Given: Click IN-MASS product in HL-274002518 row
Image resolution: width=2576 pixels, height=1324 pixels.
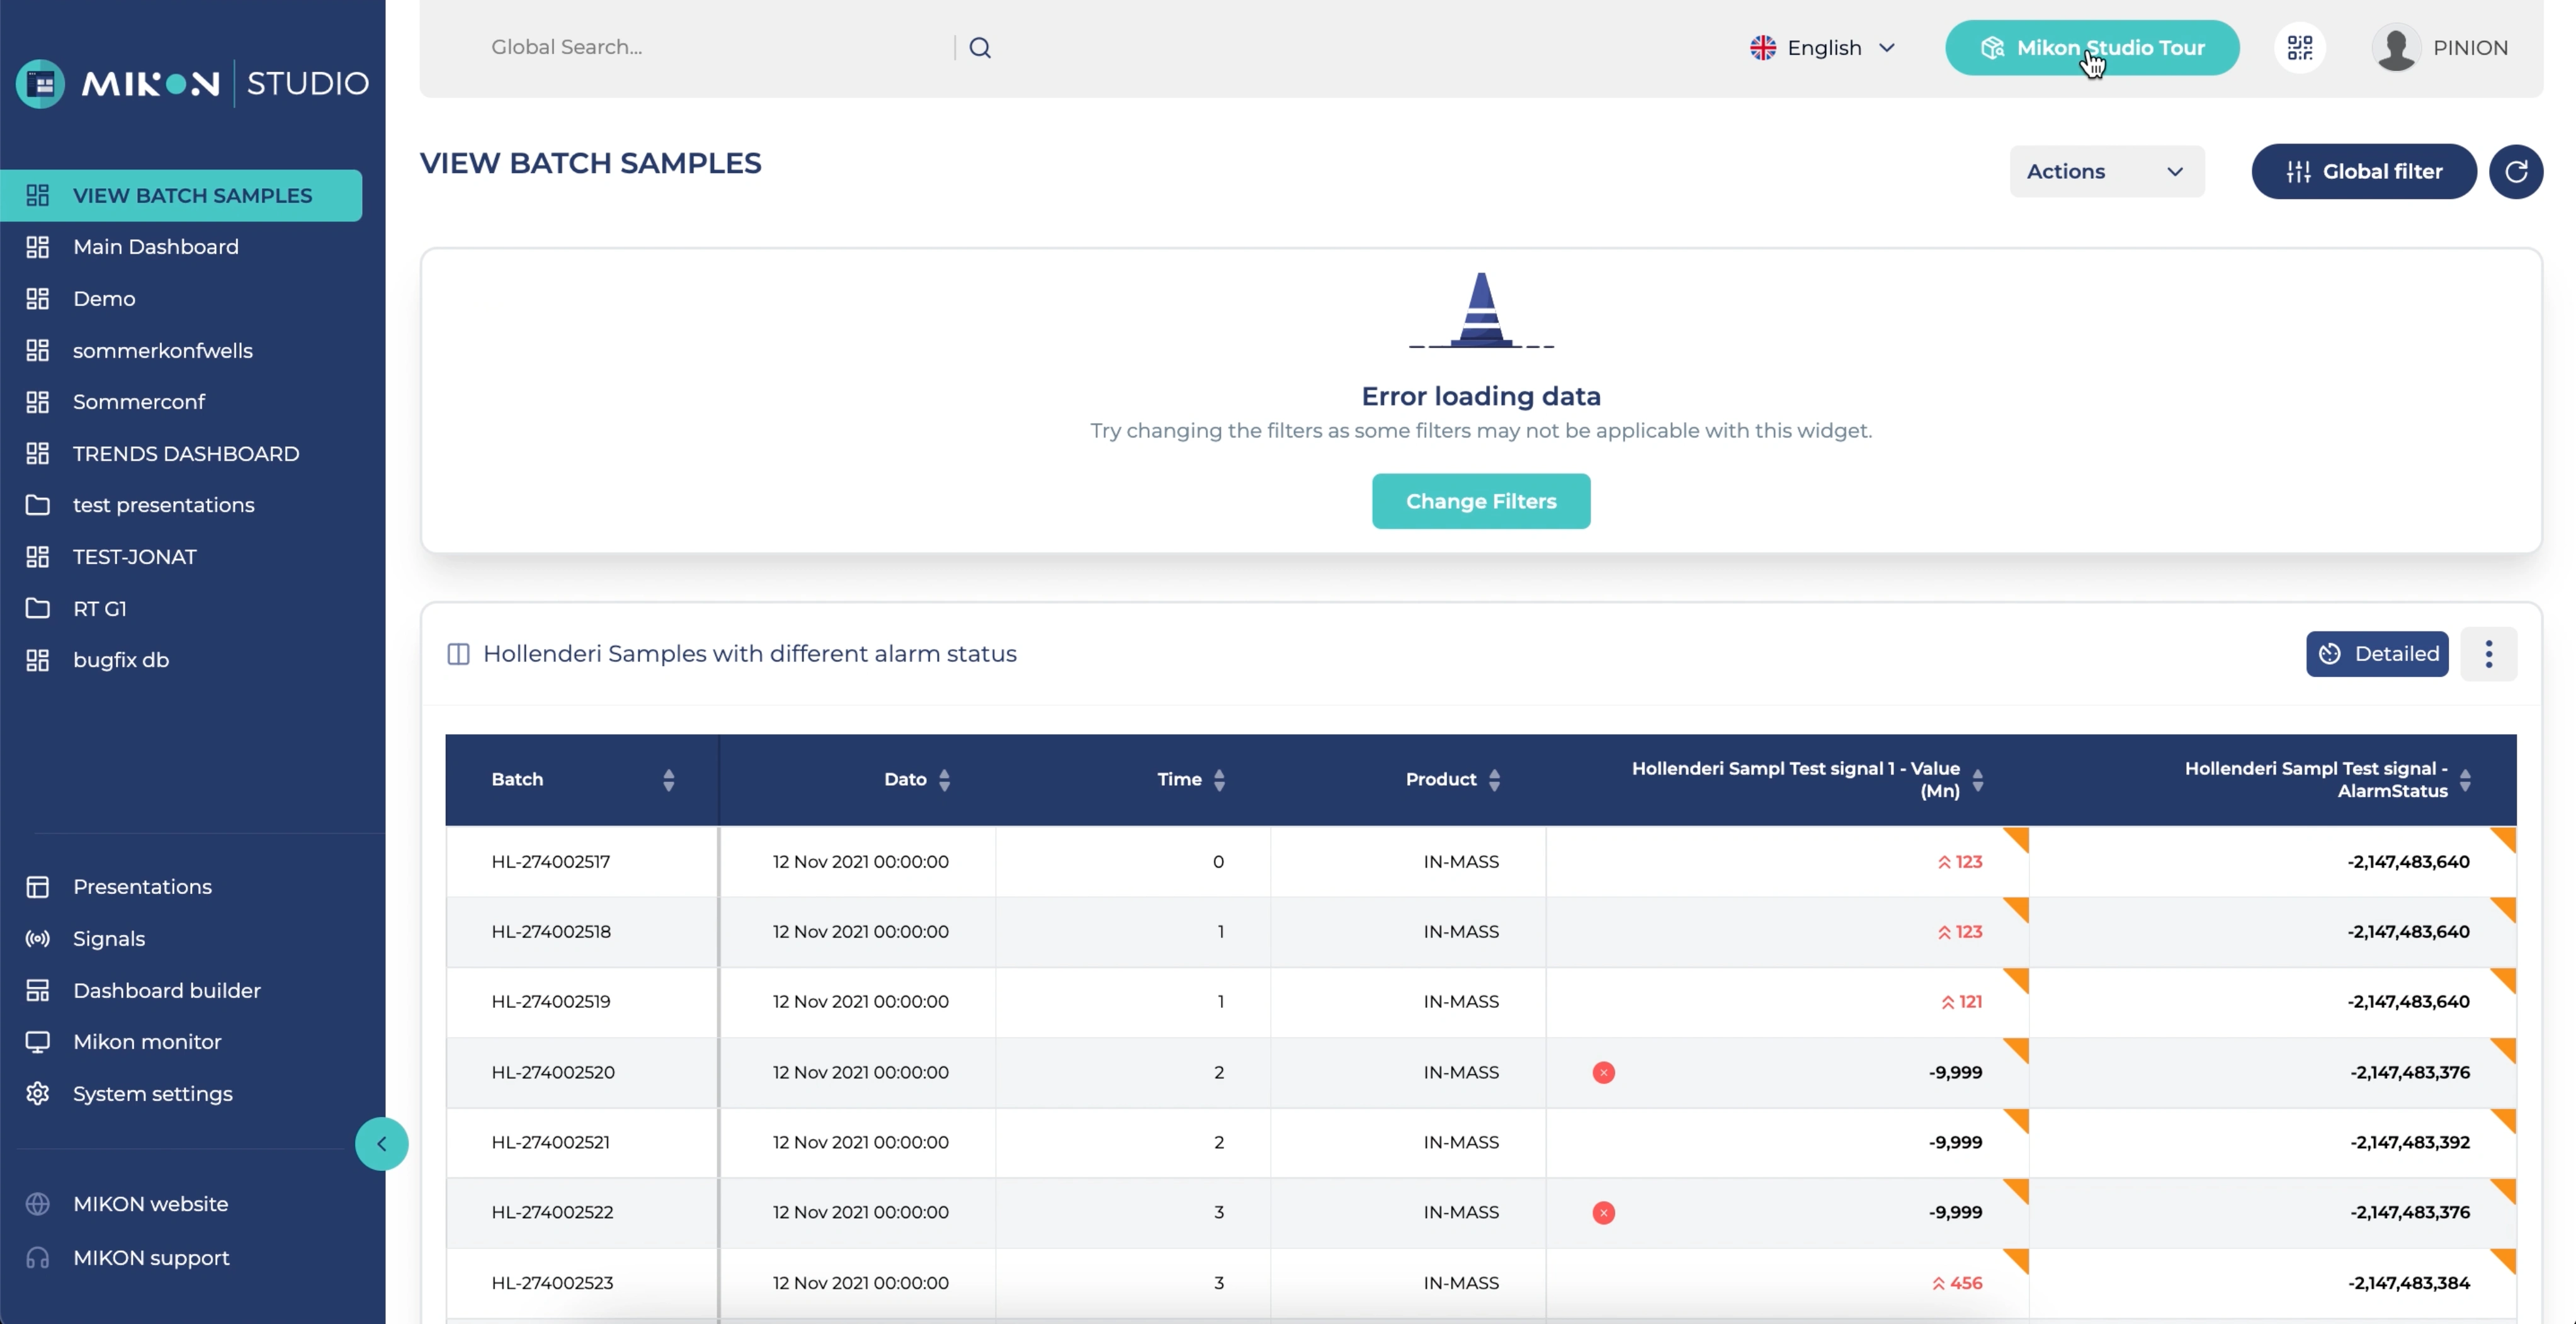Looking at the screenshot, I should coord(1461,932).
